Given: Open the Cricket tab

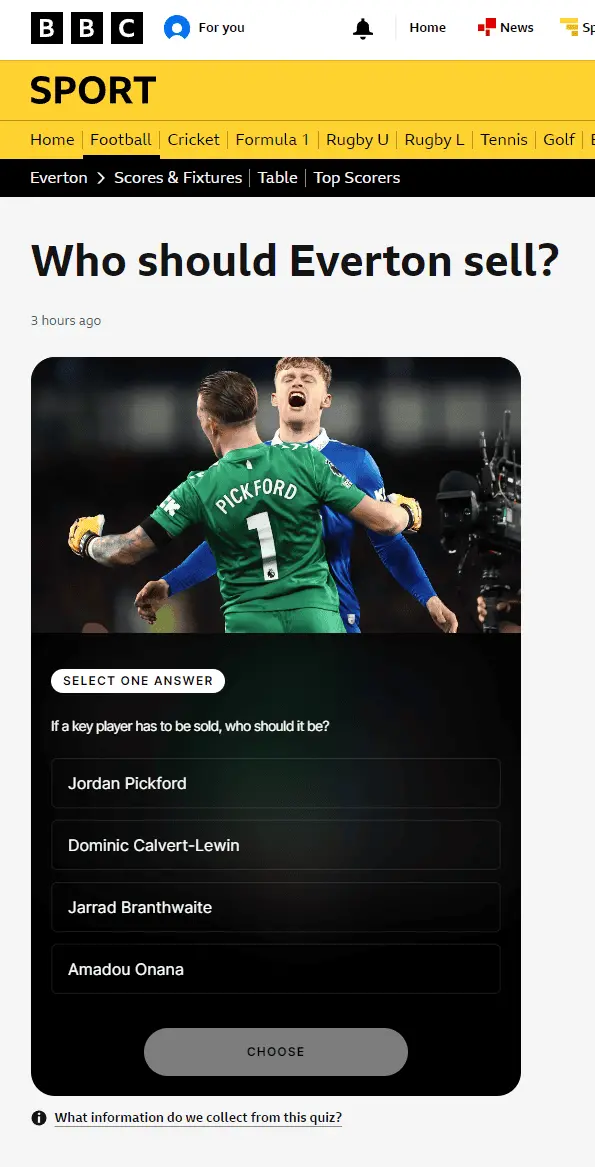Looking at the screenshot, I should pyautogui.click(x=194, y=140).
